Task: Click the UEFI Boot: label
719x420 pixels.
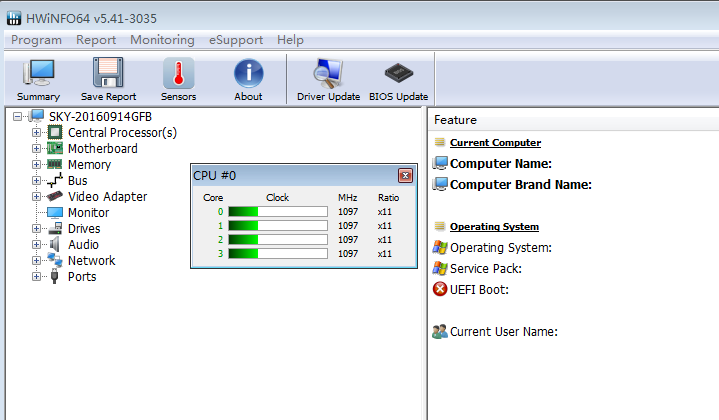Action: tap(479, 290)
